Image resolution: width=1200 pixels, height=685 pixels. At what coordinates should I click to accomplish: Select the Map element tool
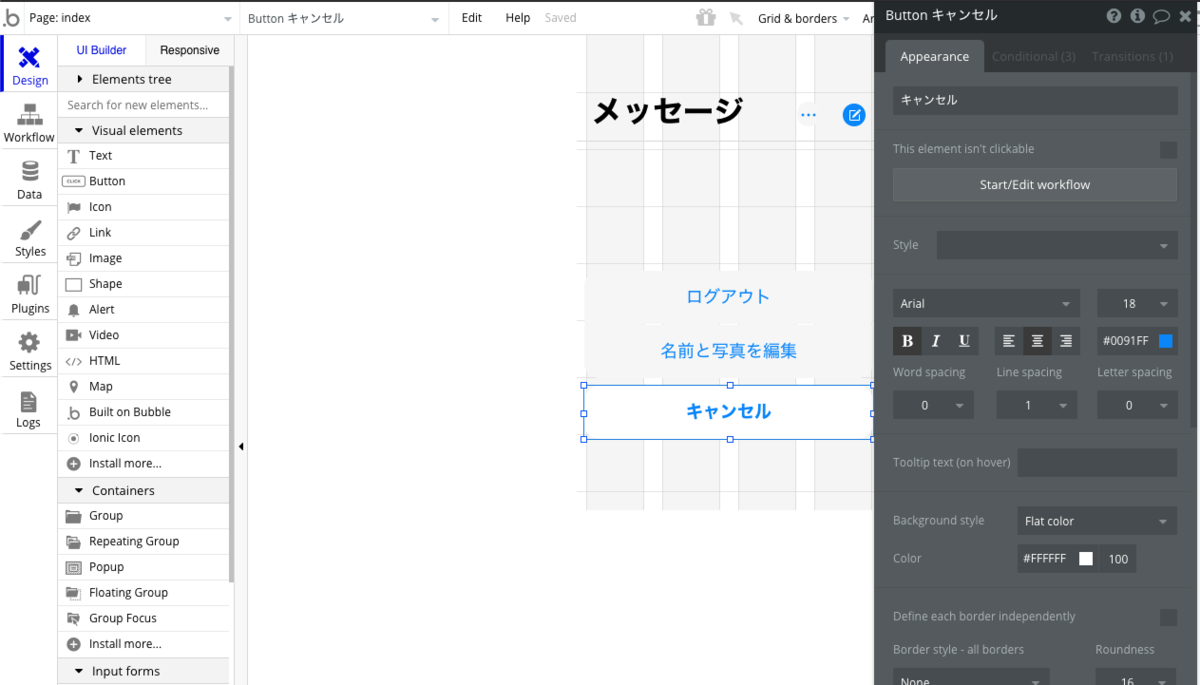point(144,386)
